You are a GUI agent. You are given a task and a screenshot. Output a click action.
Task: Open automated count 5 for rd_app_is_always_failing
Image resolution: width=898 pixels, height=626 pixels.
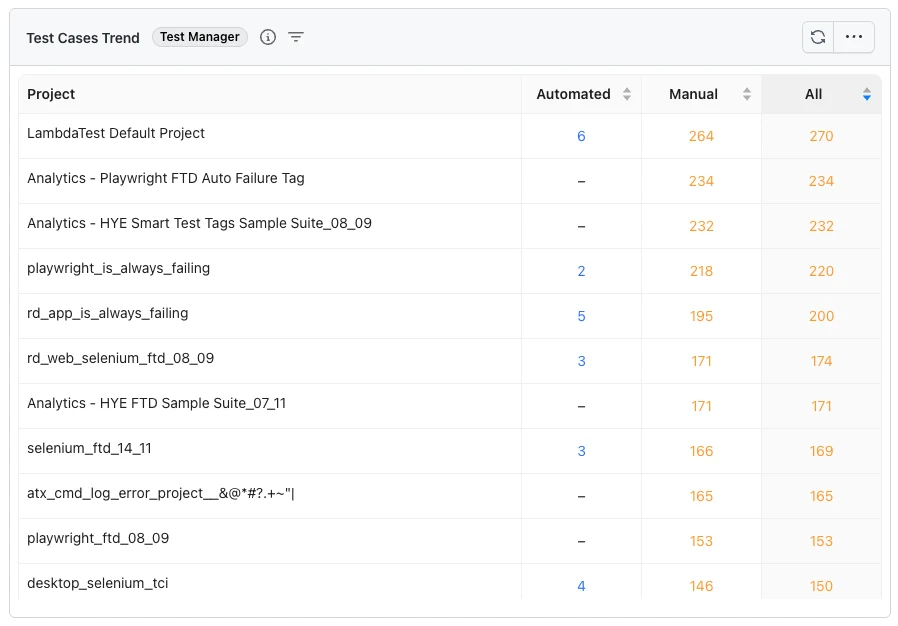[581, 316]
